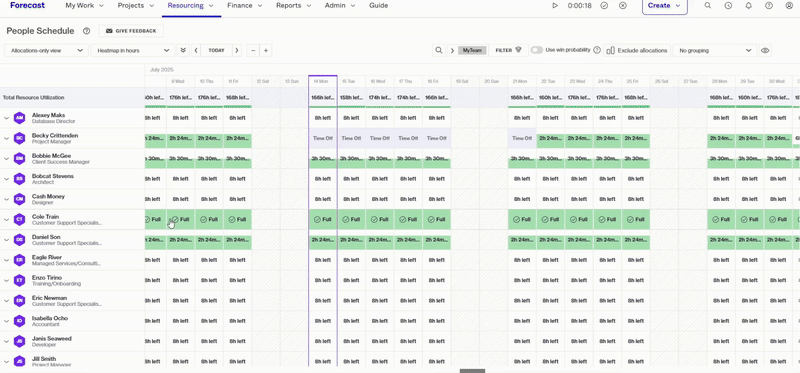800x373 pixels.
Task: Click Jill Smith name
Action: [x=44, y=359]
